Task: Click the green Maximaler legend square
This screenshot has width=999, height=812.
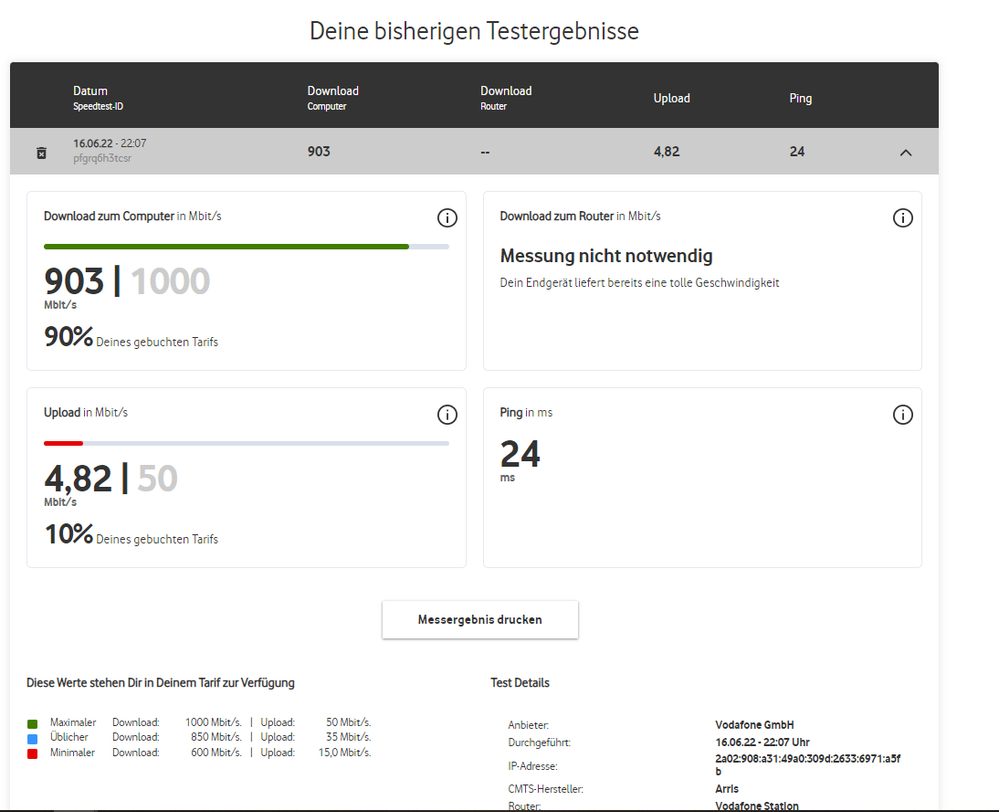Action: tap(33, 723)
